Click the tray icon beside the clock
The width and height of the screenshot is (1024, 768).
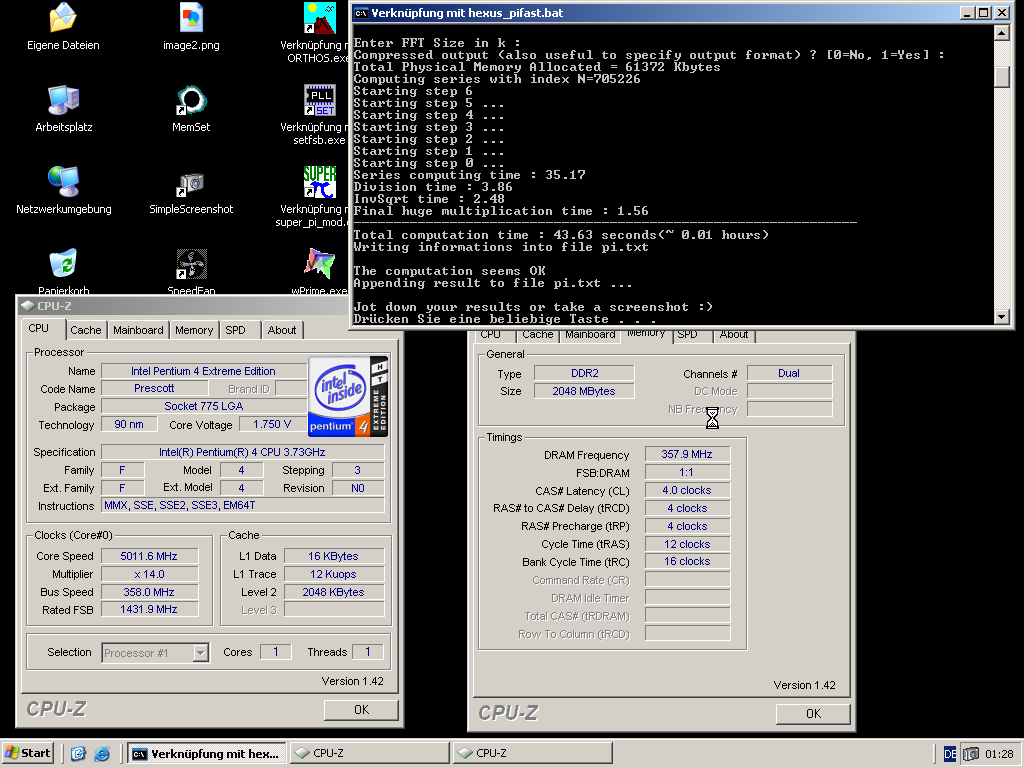pyautogui.click(x=971, y=754)
